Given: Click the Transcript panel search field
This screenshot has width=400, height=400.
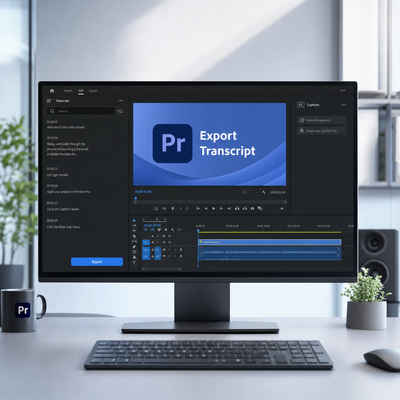Looking at the screenshot, I should (81, 111).
